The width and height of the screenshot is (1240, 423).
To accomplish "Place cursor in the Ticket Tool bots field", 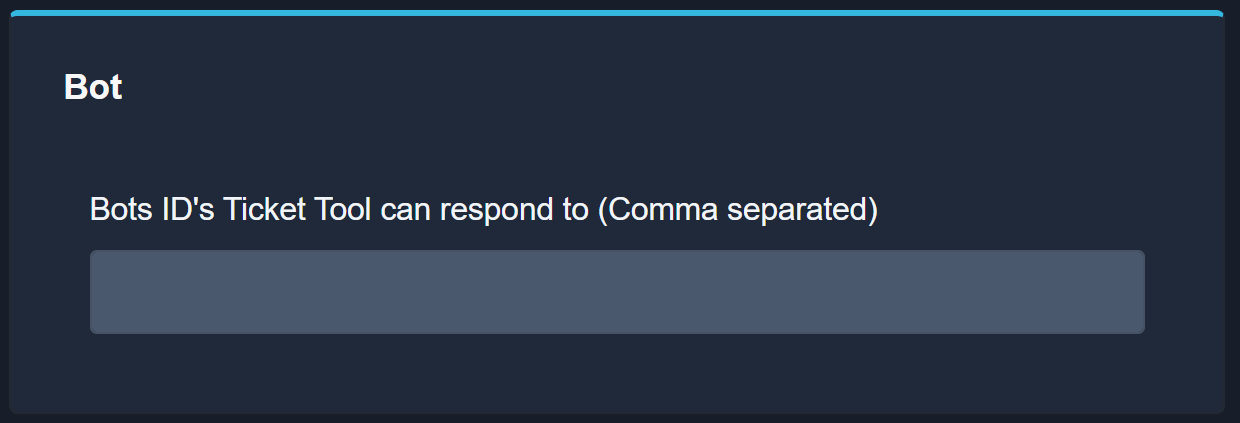I will click(617, 292).
